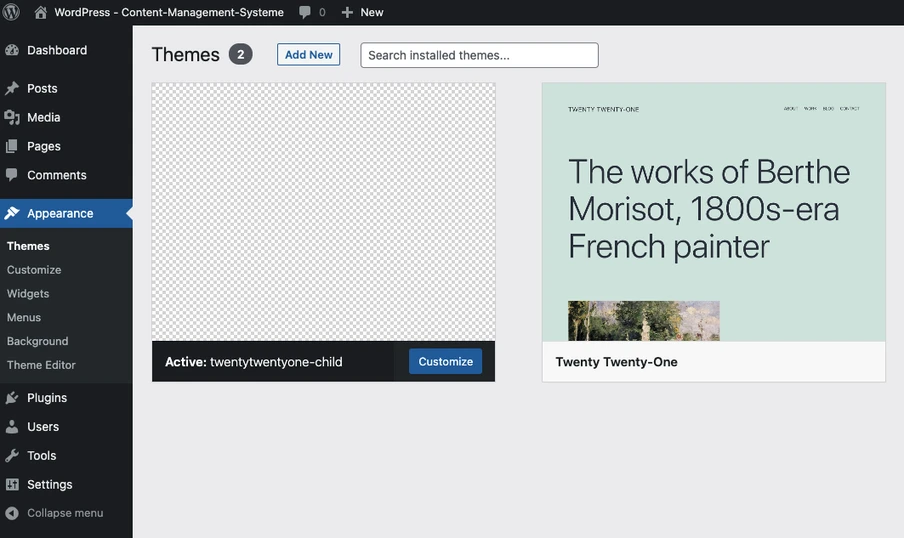Click the Appearance paintbrush icon
This screenshot has width=904, height=538.
(x=12, y=213)
